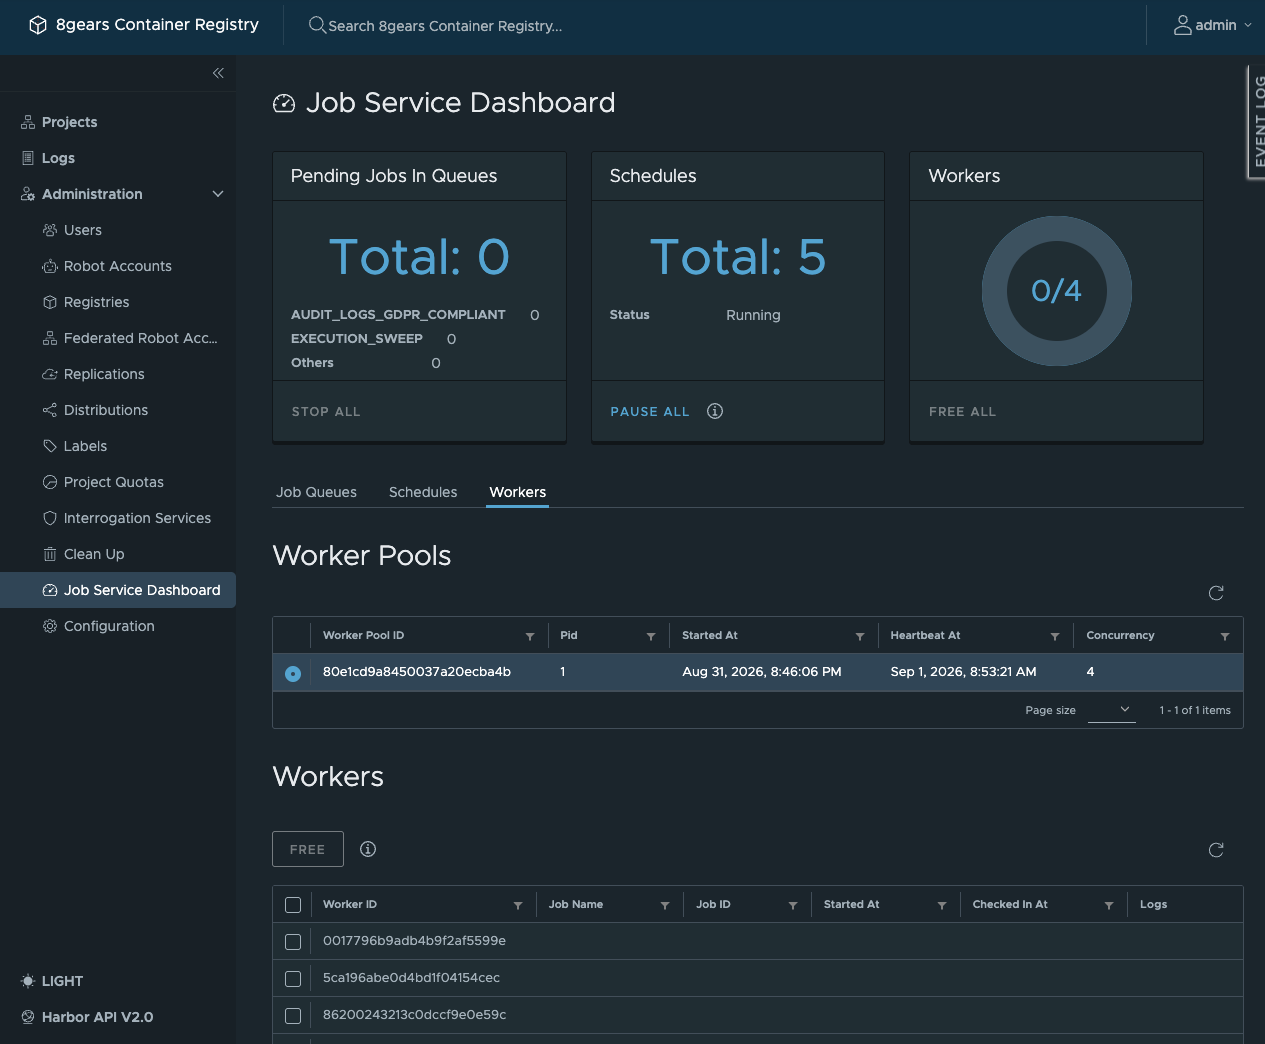Filter the Pid column
The image size is (1265, 1044).
(x=651, y=636)
